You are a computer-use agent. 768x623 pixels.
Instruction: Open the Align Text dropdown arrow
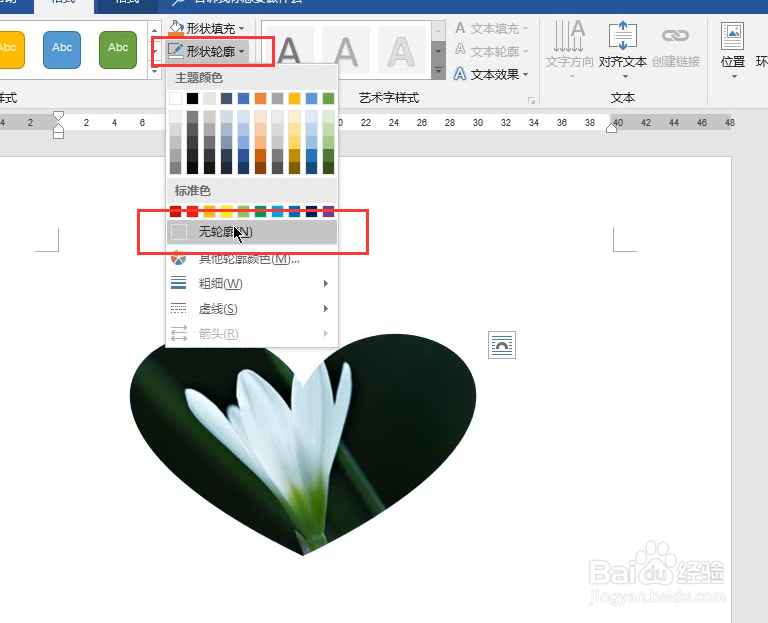click(x=625, y=76)
